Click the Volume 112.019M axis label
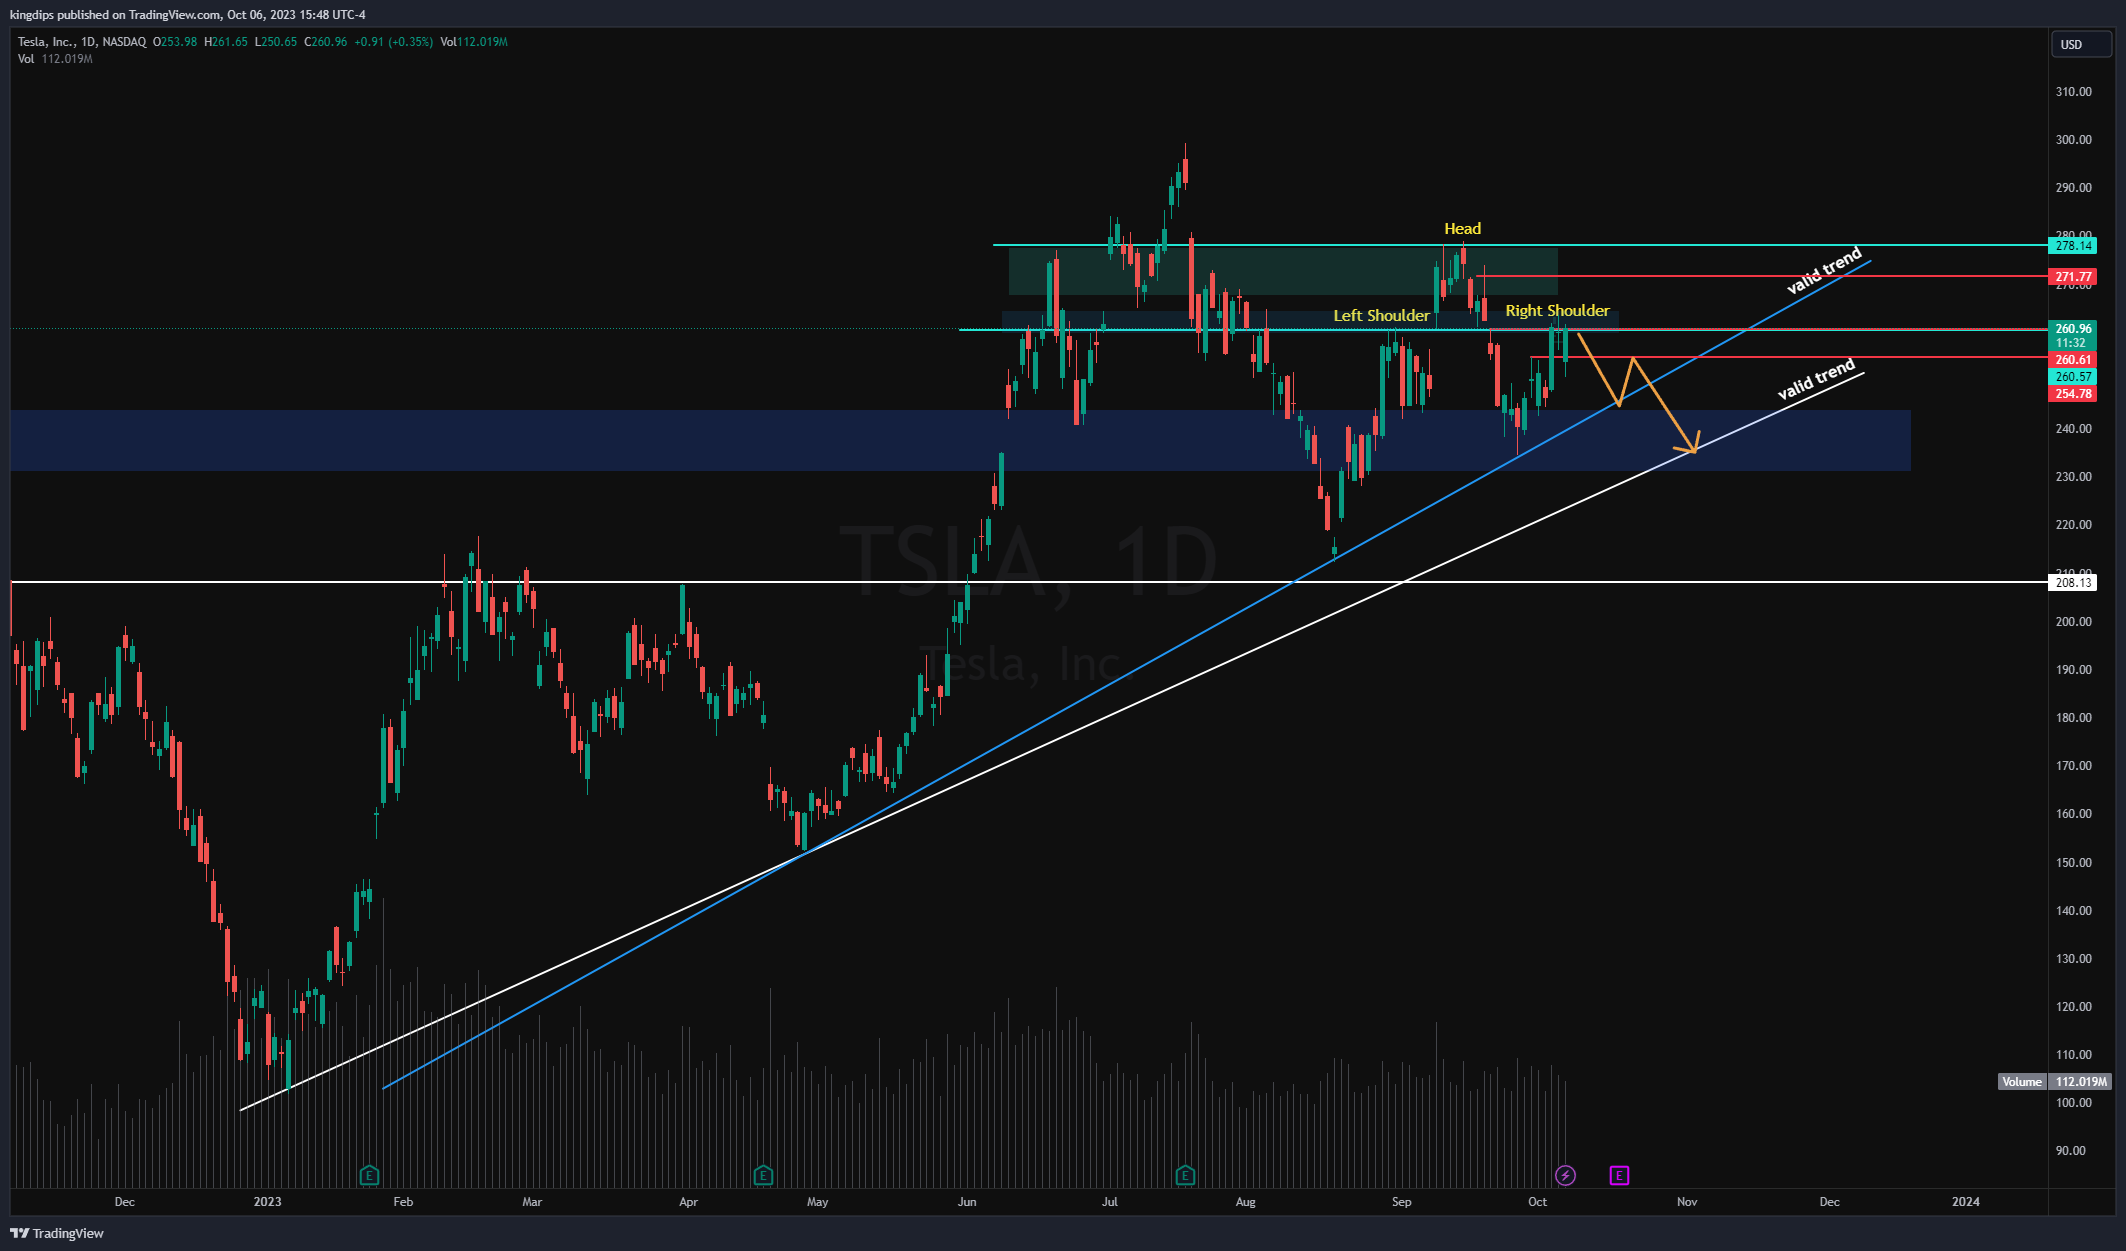 click(x=2054, y=1081)
